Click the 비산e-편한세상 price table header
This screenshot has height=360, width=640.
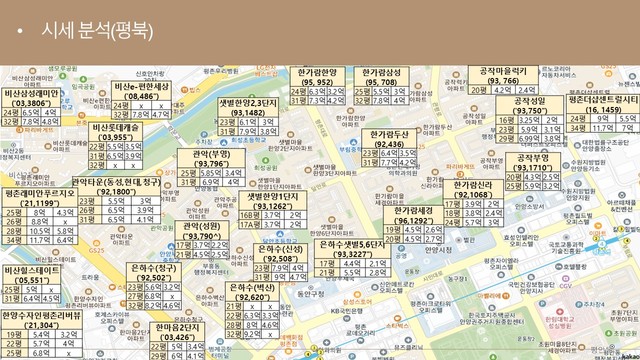click(x=141, y=91)
